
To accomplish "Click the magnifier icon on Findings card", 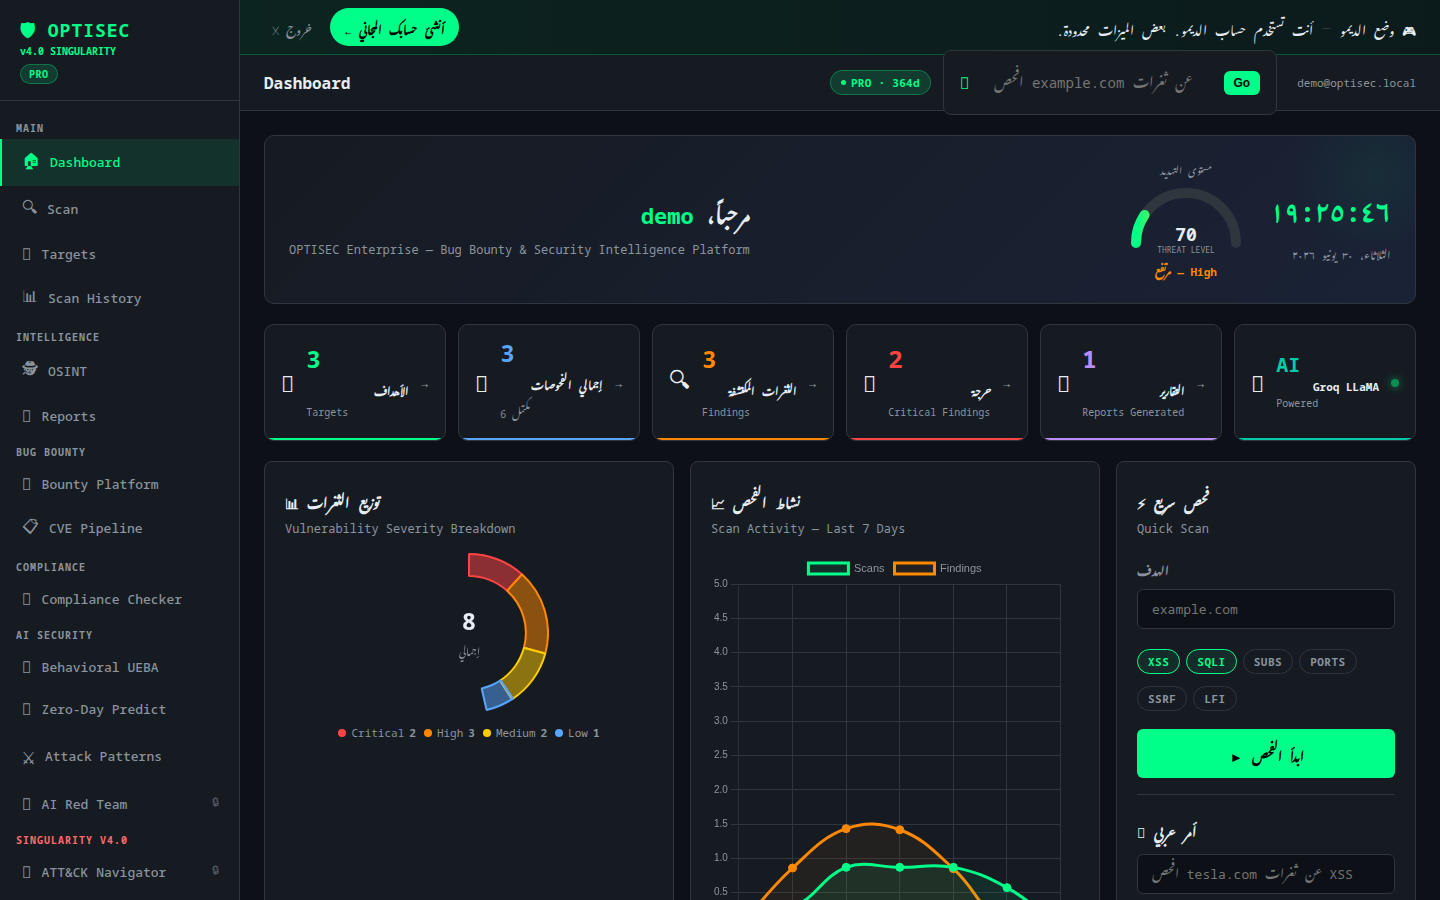I will pyautogui.click(x=680, y=379).
